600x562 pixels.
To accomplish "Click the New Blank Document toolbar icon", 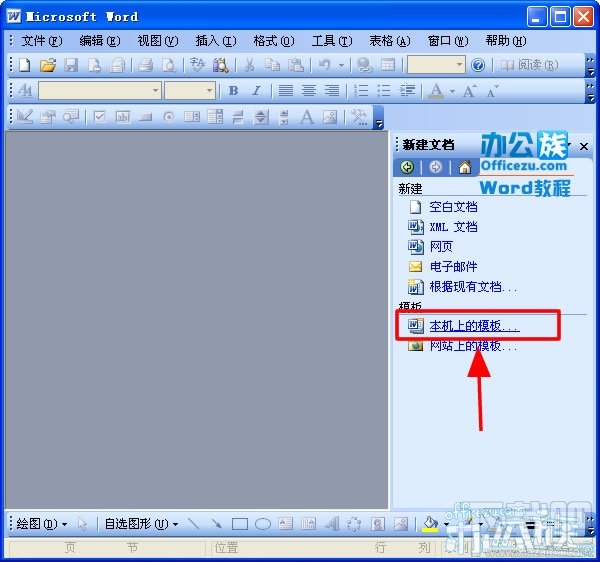I will tap(25, 65).
